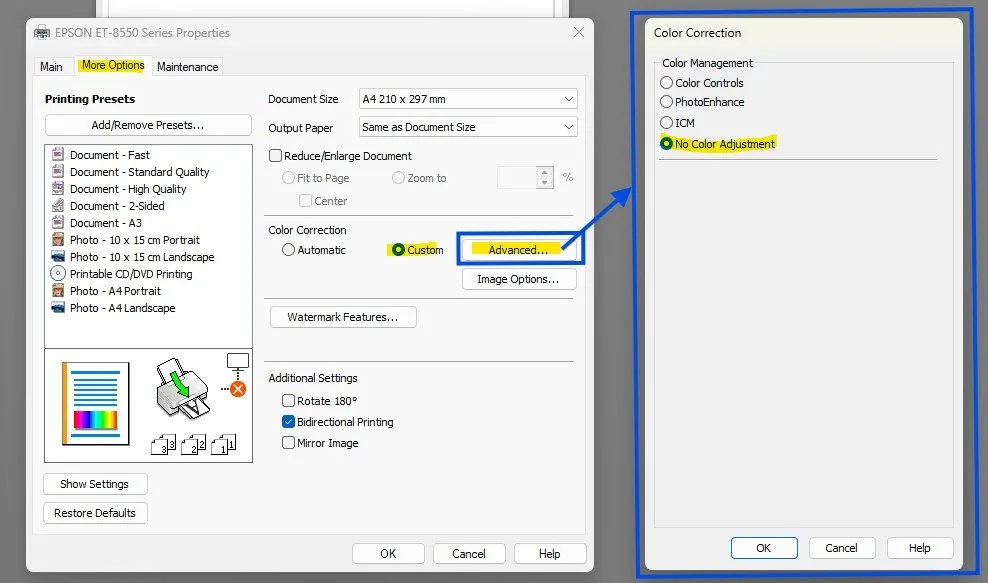Open Watermark Features dialog
Screen dimensions: 988x583
click(343, 317)
